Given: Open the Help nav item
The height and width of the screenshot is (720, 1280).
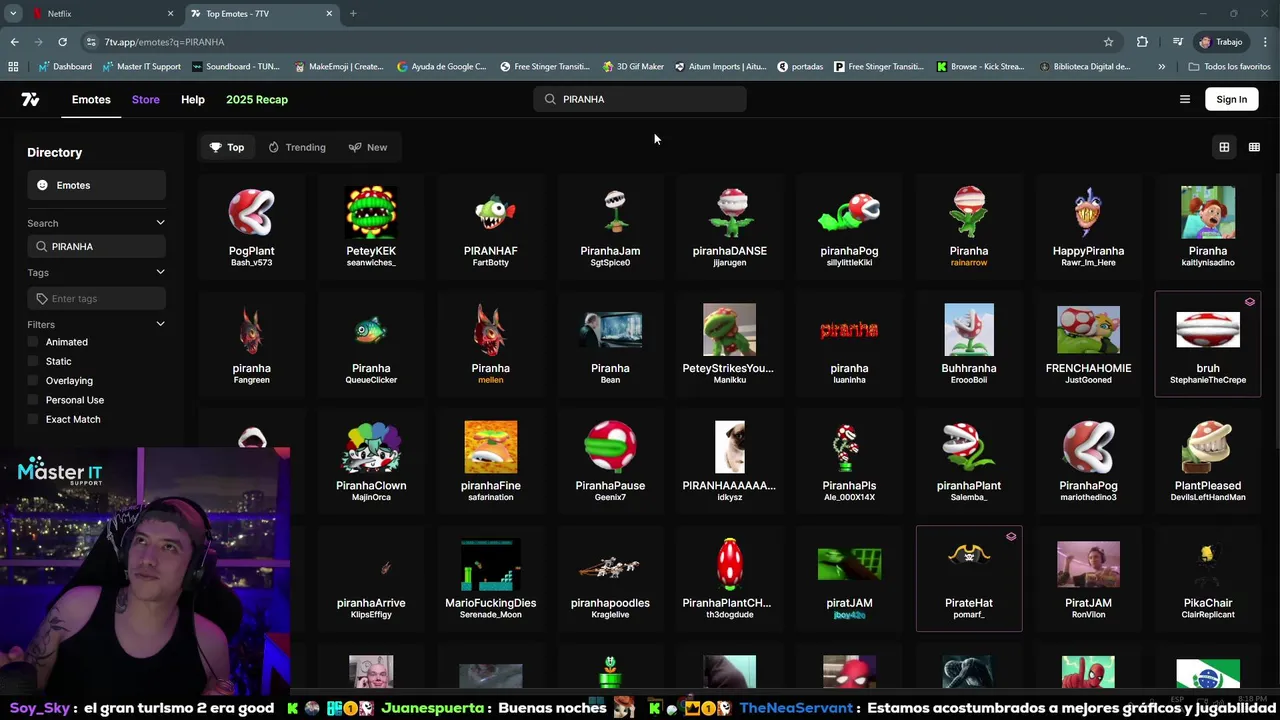Looking at the screenshot, I should tap(193, 99).
